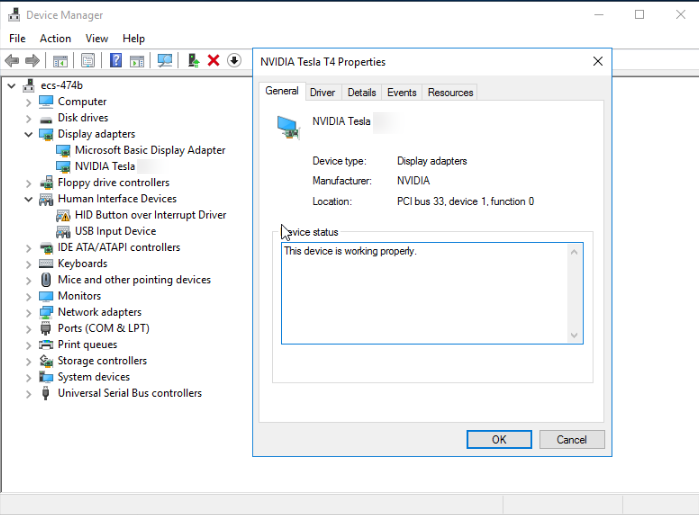Select Microsoft Basic Display Adapter

[150, 150]
